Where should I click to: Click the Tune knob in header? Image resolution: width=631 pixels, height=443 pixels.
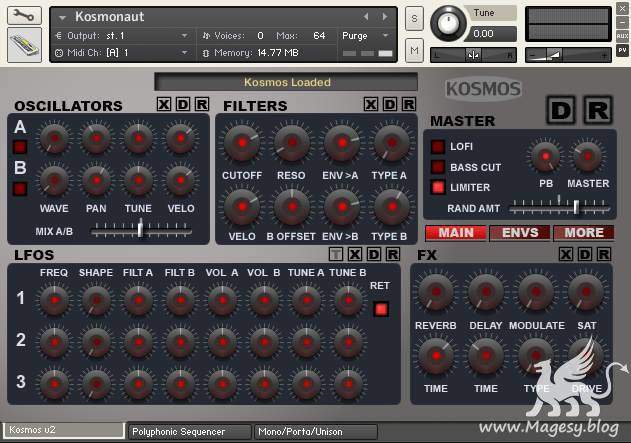(448, 22)
